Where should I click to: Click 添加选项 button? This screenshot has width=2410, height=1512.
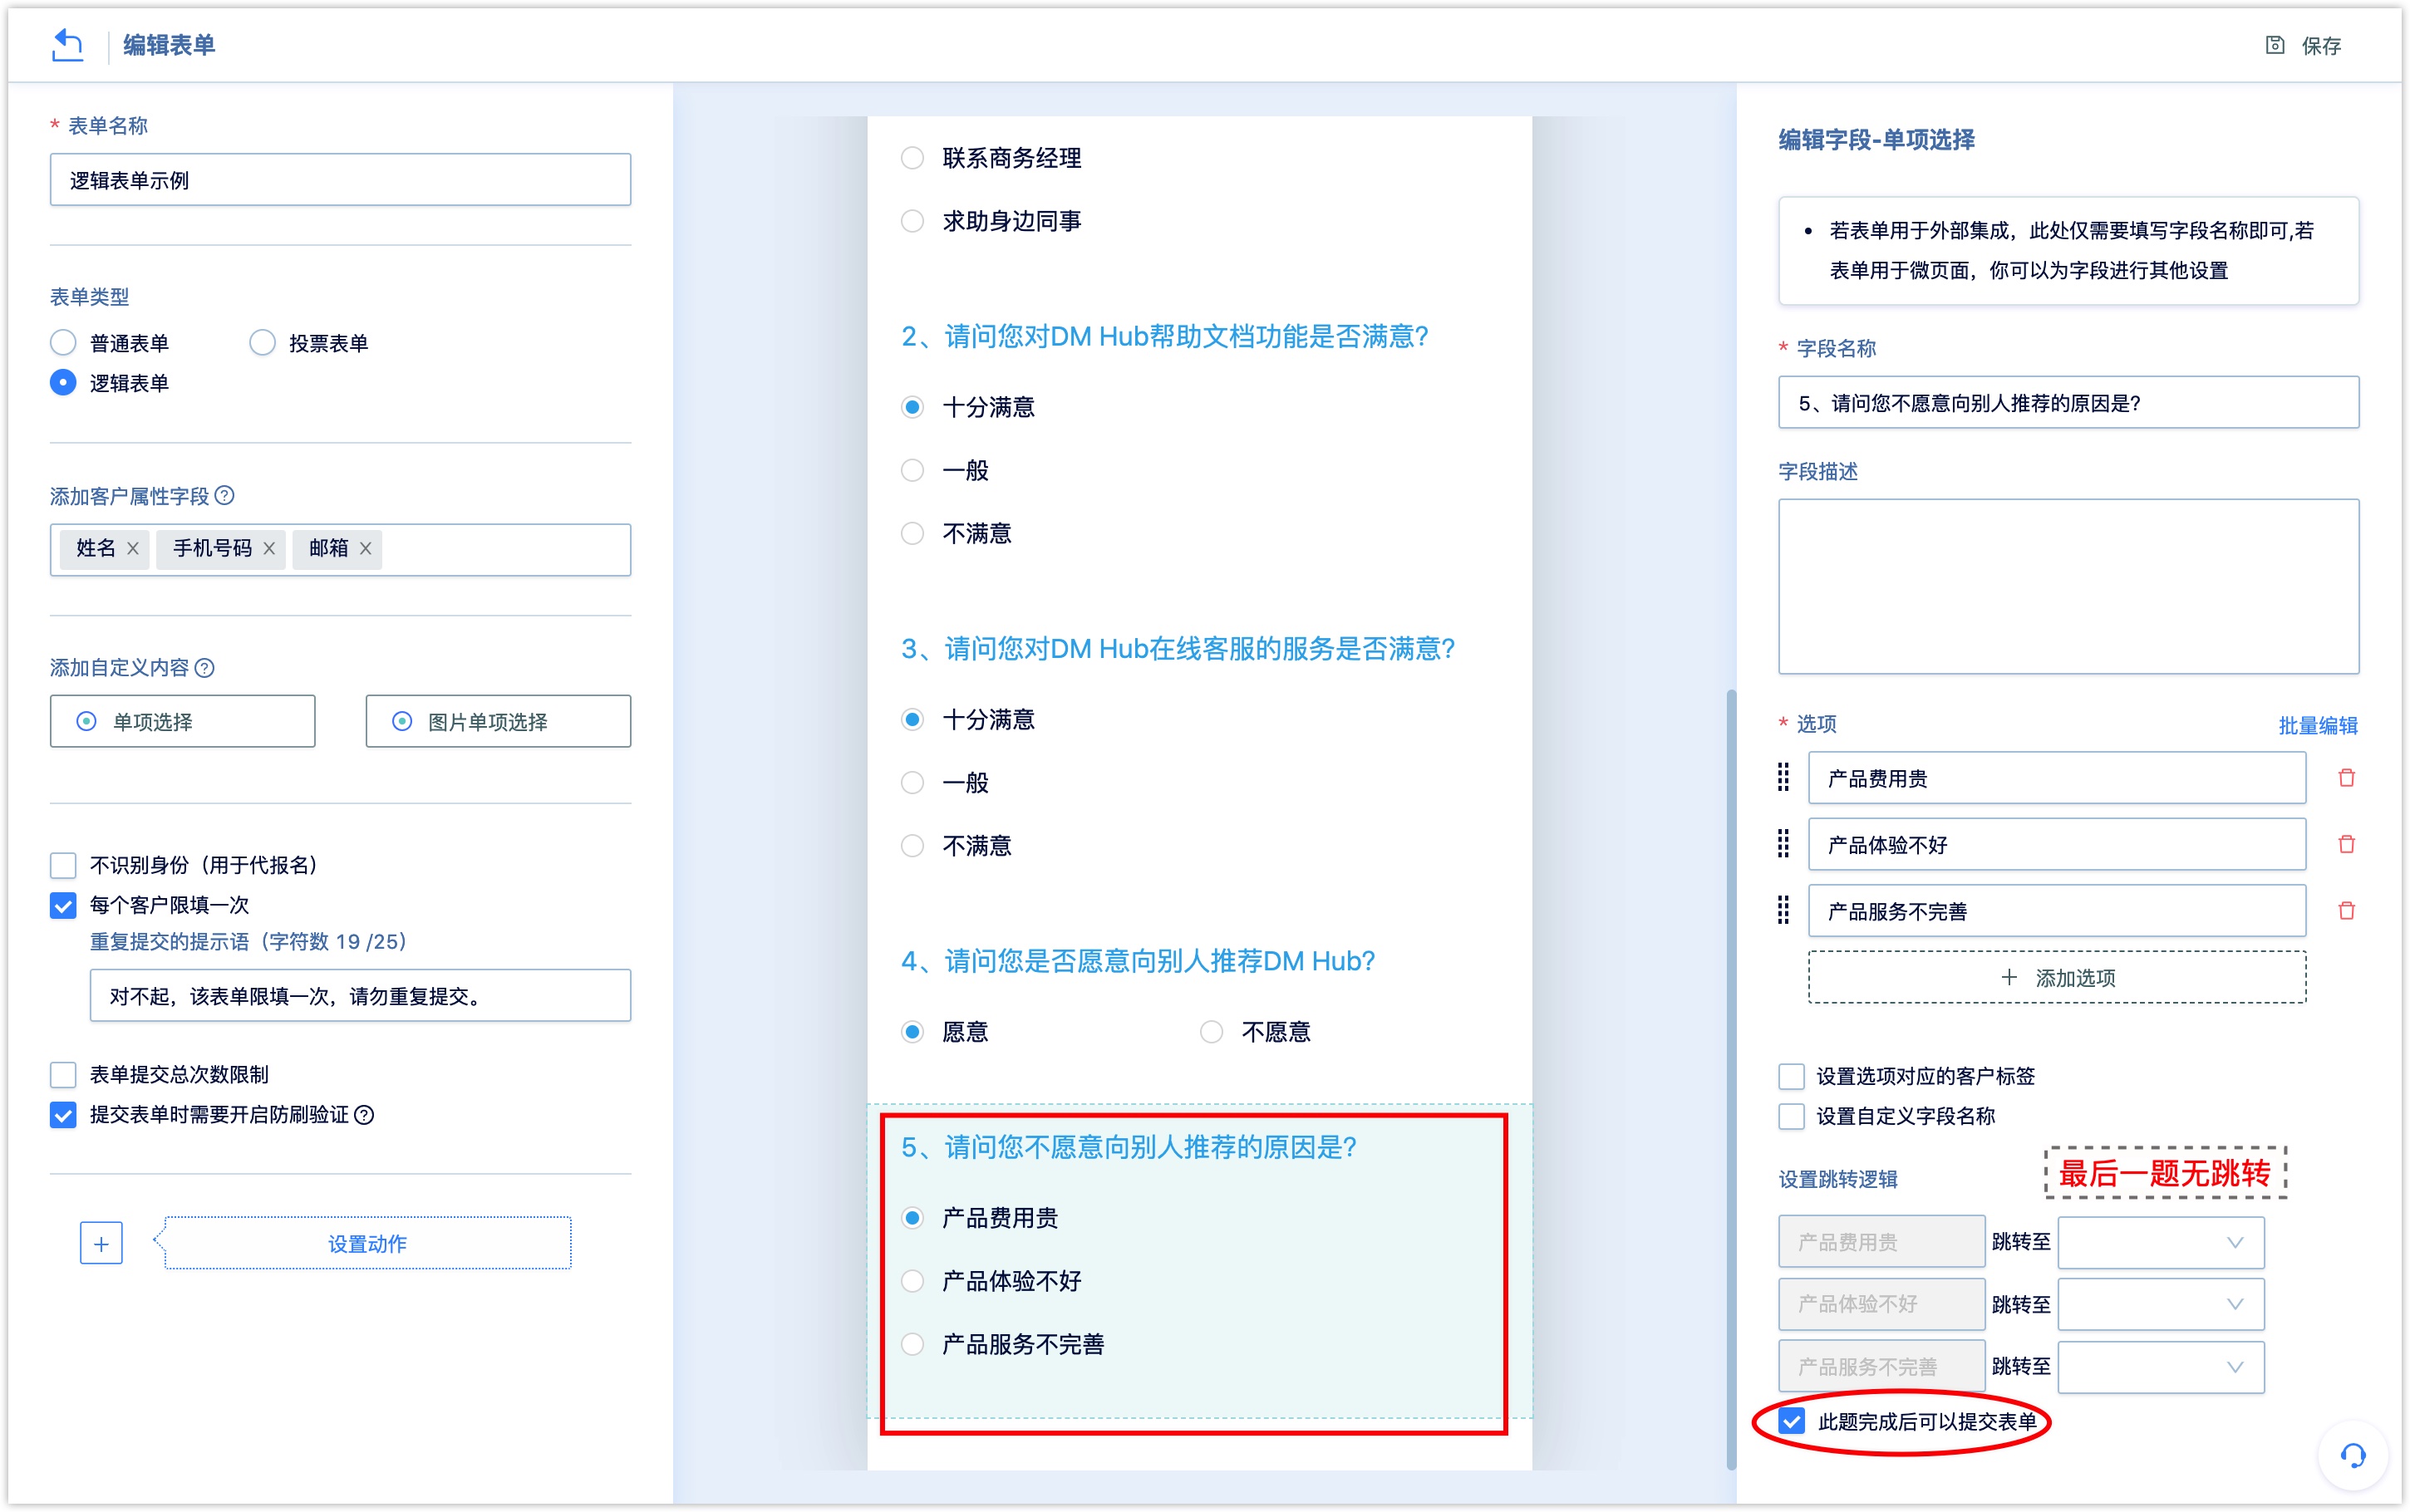point(2057,978)
